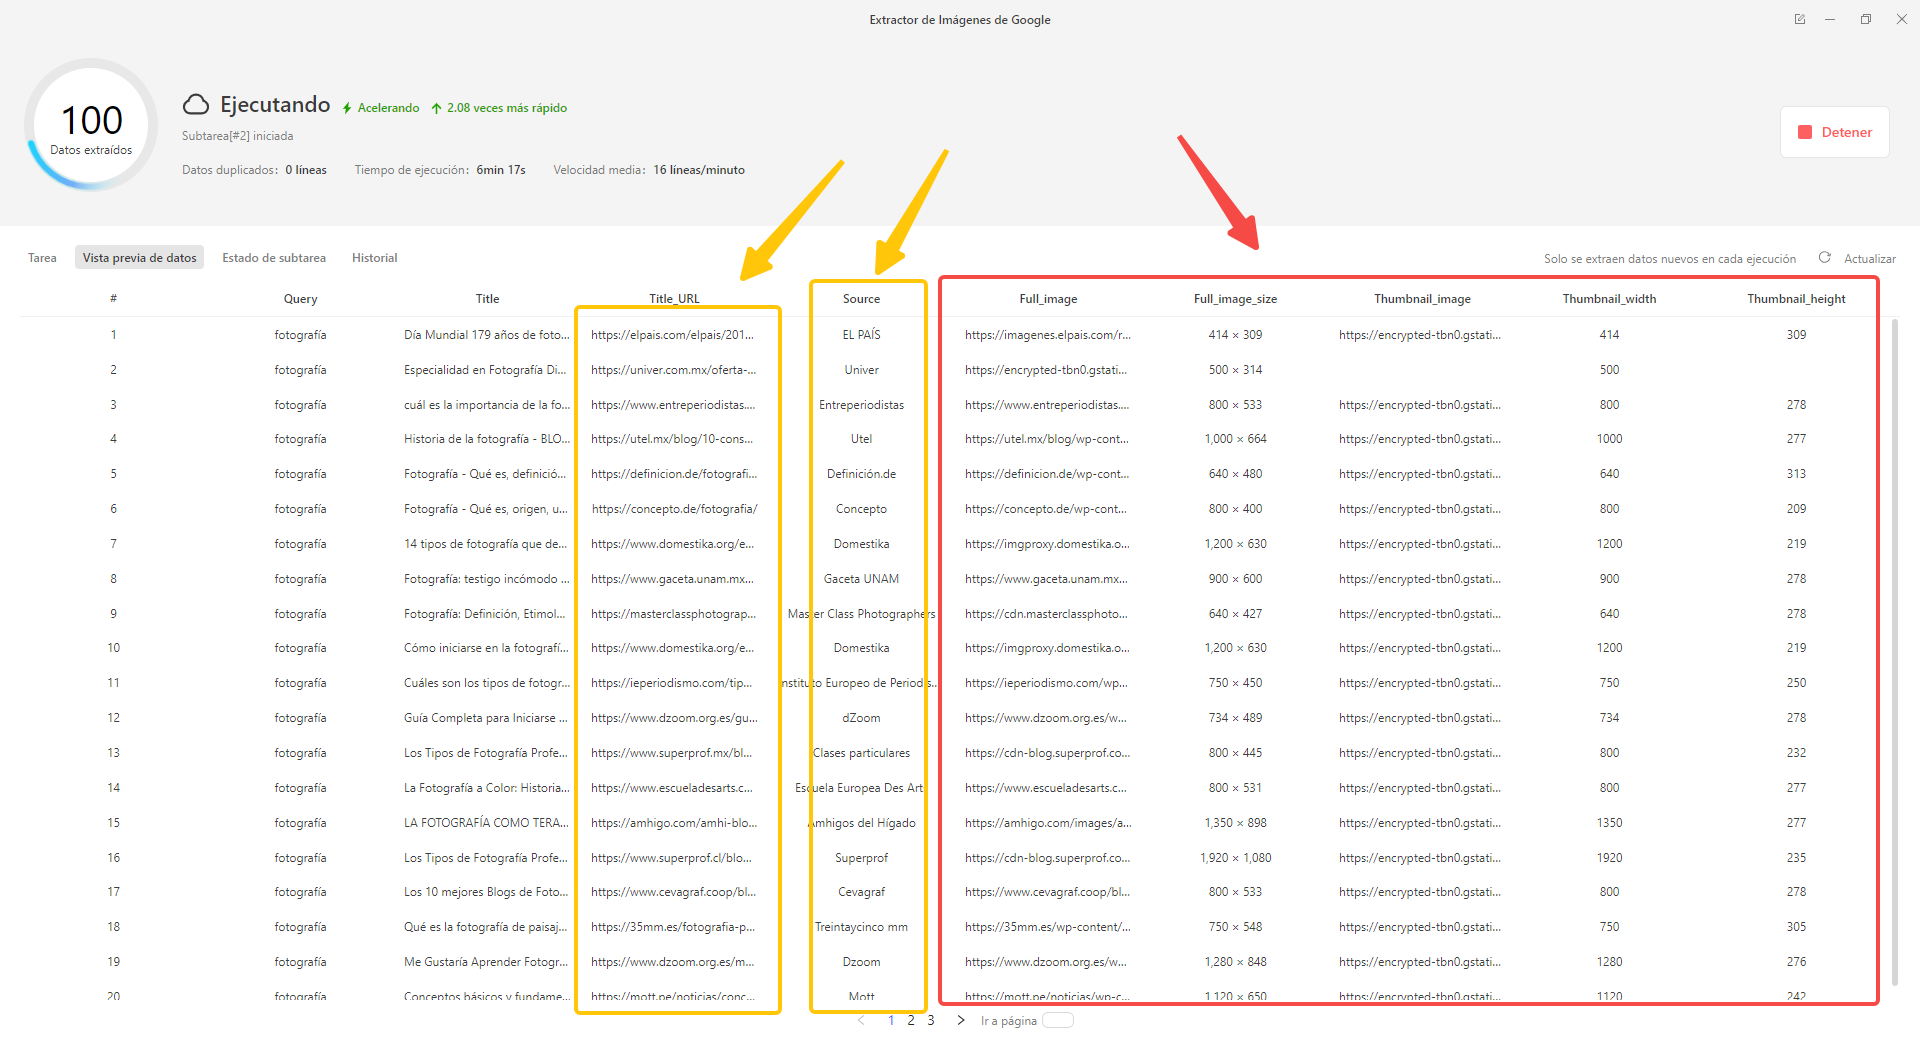Click the Ir a página input field
The height and width of the screenshot is (1040, 1920).
point(1057,1020)
